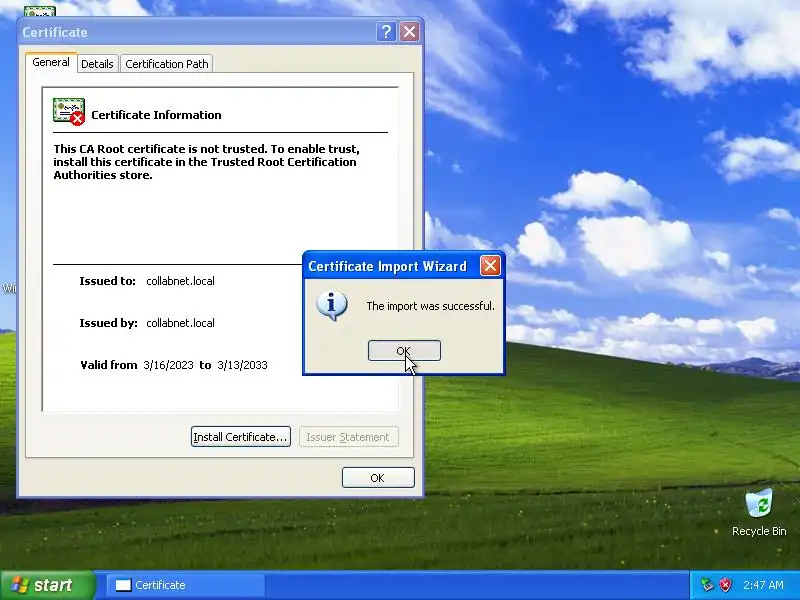800x600 pixels.
Task: Click the untrusted certificate icon
Action: tap(69, 112)
